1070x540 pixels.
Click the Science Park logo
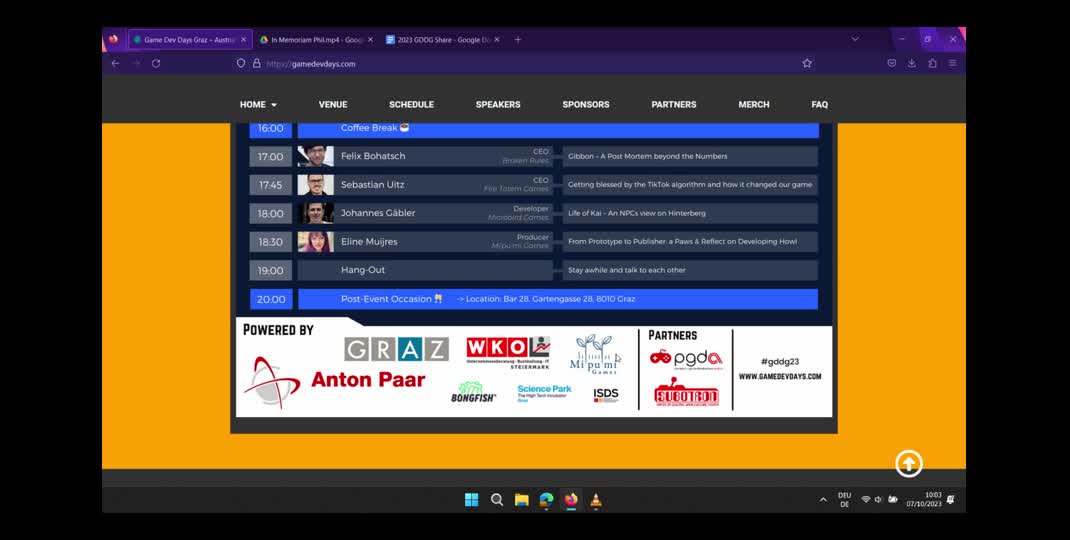pos(544,393)
